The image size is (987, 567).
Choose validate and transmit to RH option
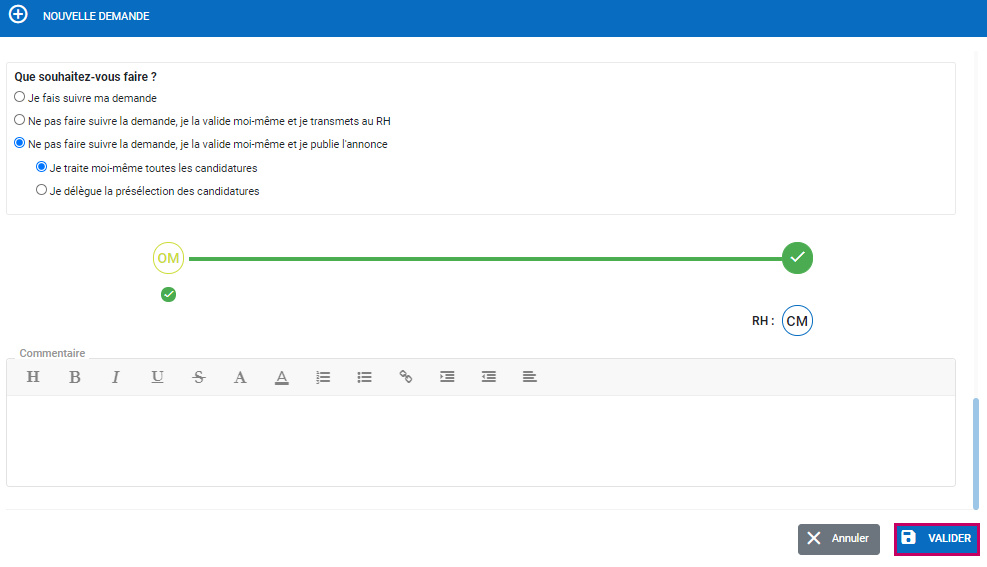(20, 120)
